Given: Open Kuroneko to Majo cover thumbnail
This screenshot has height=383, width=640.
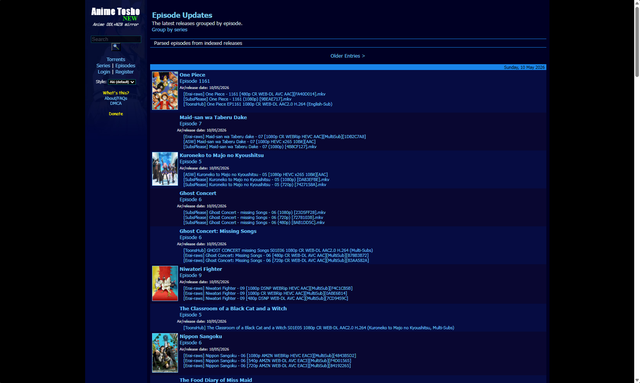Looking at the screenshot, I should [x=165, y=169].
